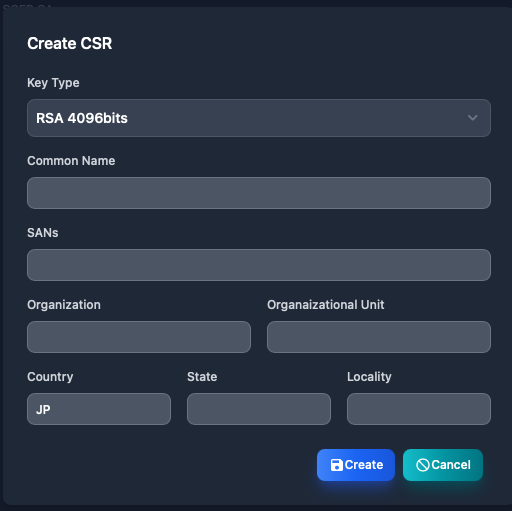Focus the Common Name input field
Viewport: 512px width, 511px height.
[x=259, y=193]
